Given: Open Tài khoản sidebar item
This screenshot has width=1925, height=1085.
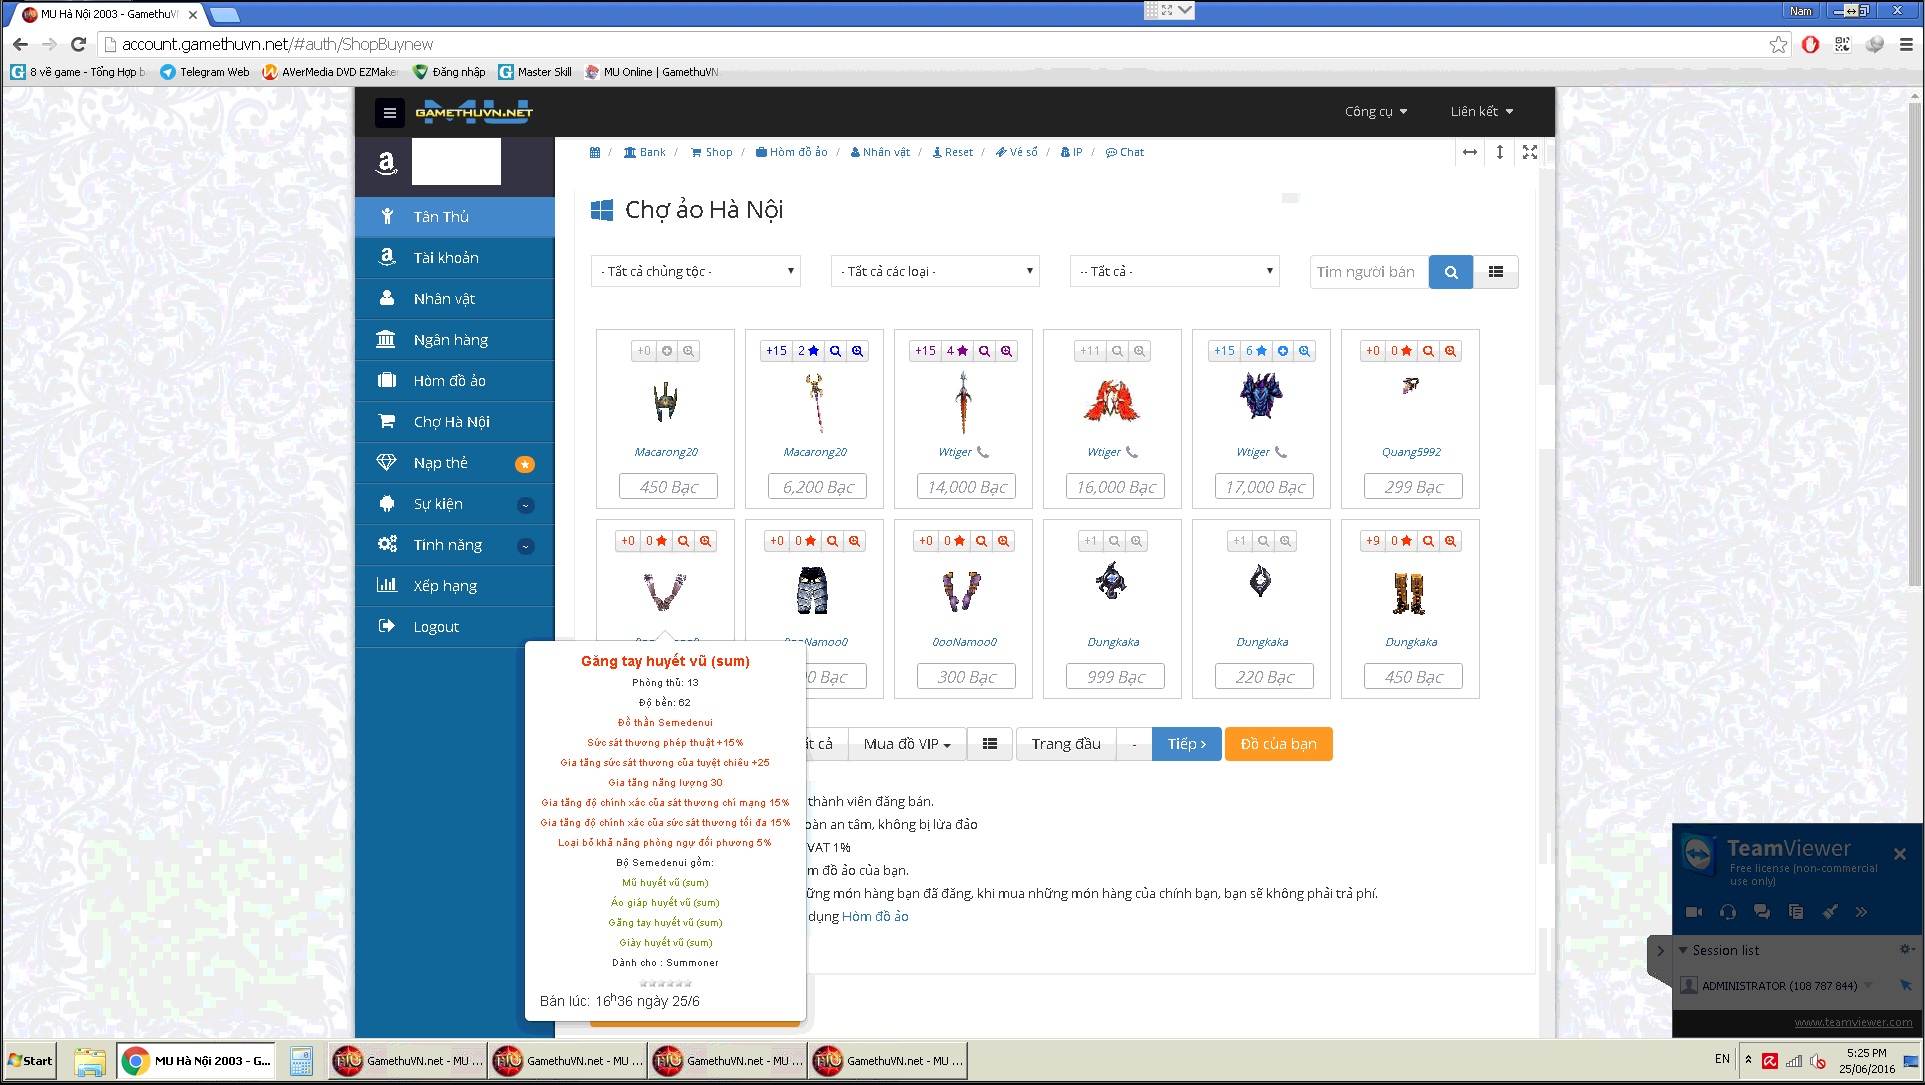Looking at the screenshot, I should click(455, 258).
